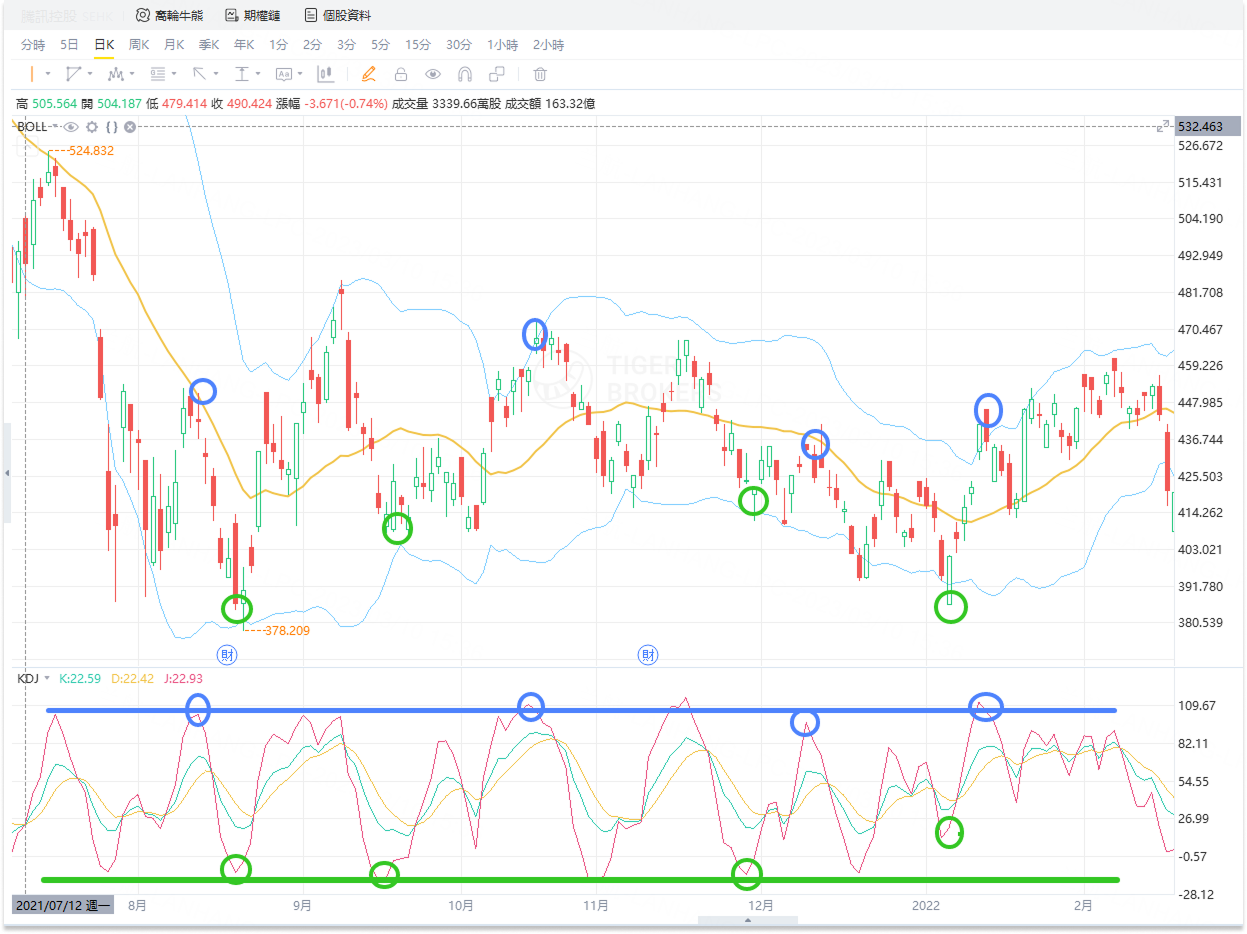This screenshot has height=934, width=1247.
Task: Toggle the orange pencil drawing mode
Action: (368, 74)
